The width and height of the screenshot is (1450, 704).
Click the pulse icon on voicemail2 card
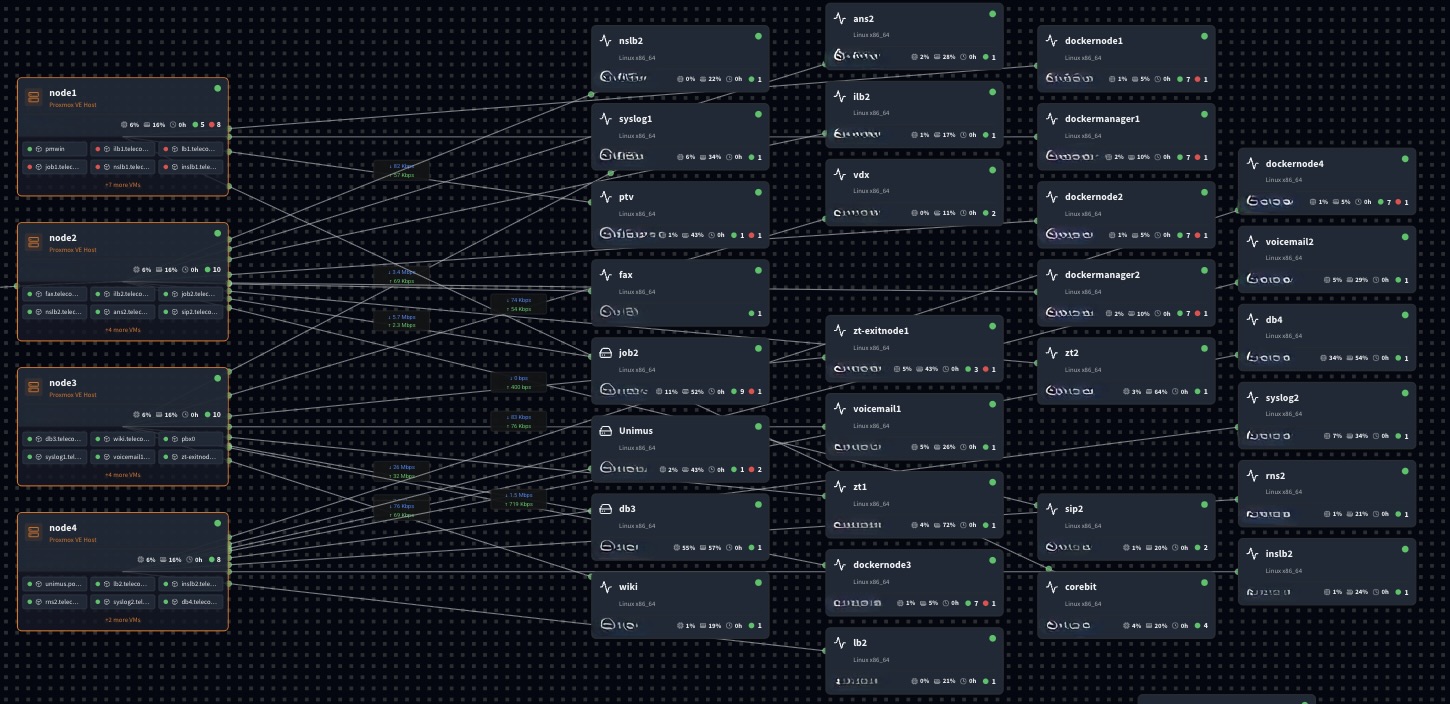[x=1252, y=242]
